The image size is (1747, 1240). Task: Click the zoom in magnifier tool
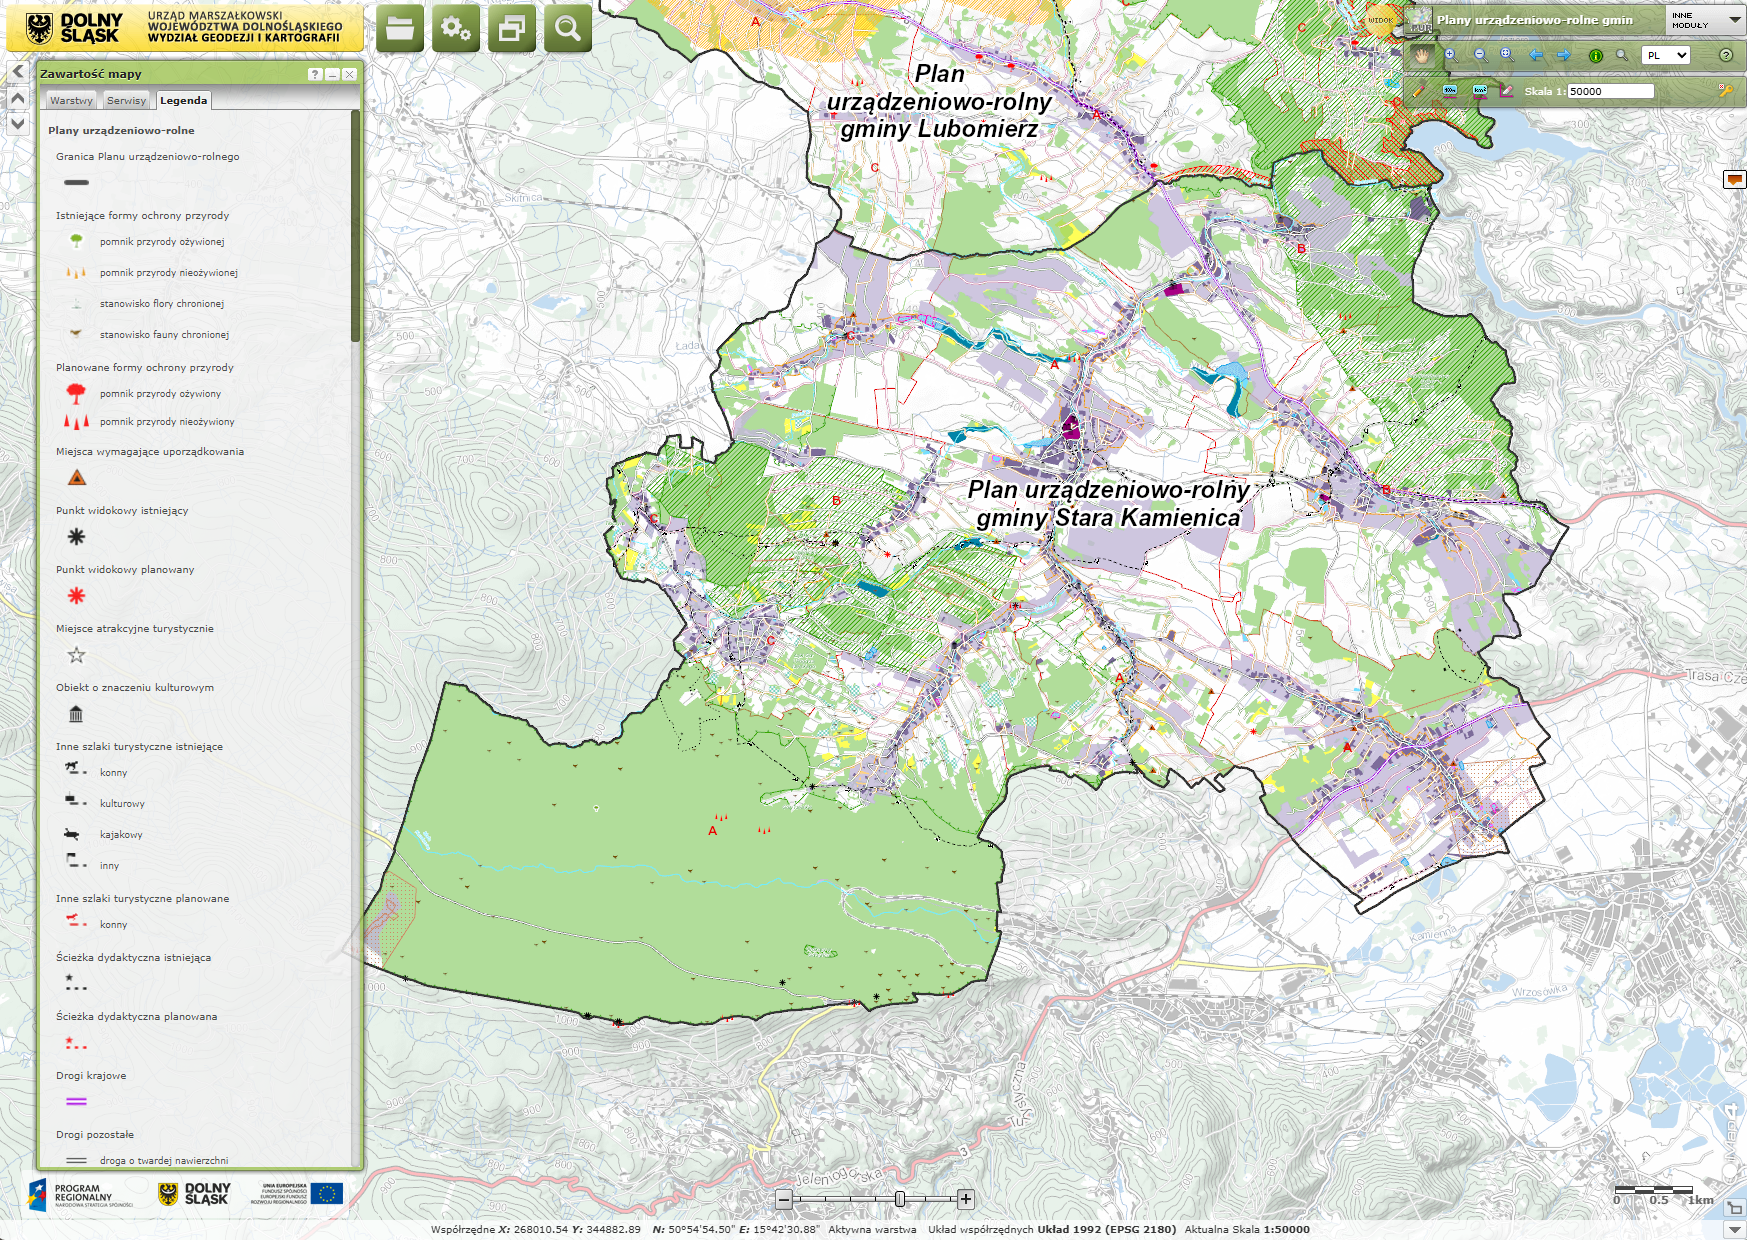pyautogui.click(x=1451, y=56)
